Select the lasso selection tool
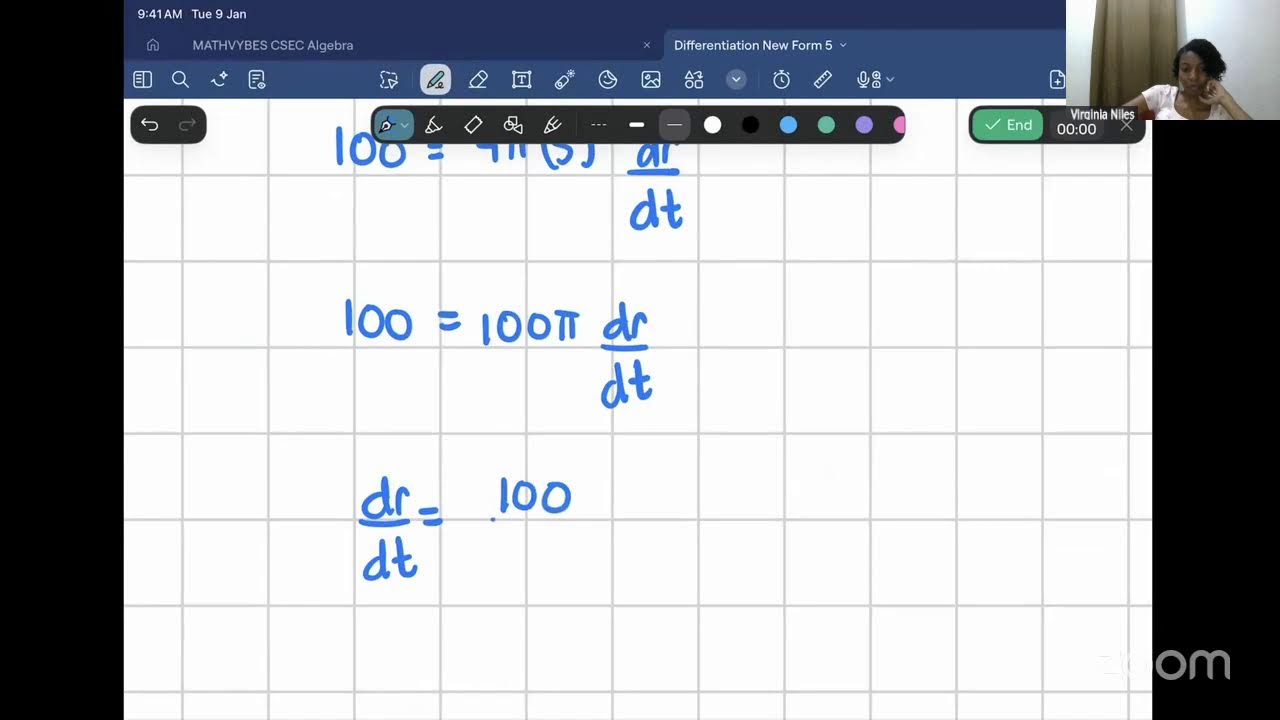The image size is (1280, 720). coord(389,80)
